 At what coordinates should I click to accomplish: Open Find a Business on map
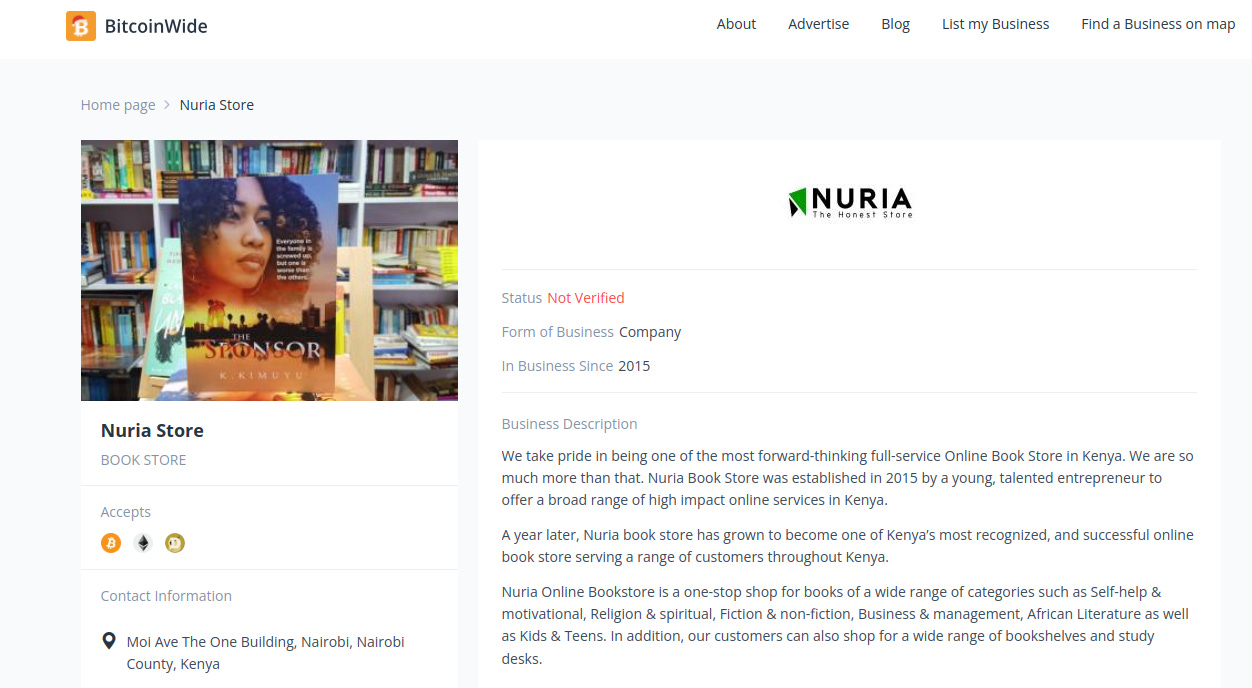pyautogui.click(x=1158, y=24)
